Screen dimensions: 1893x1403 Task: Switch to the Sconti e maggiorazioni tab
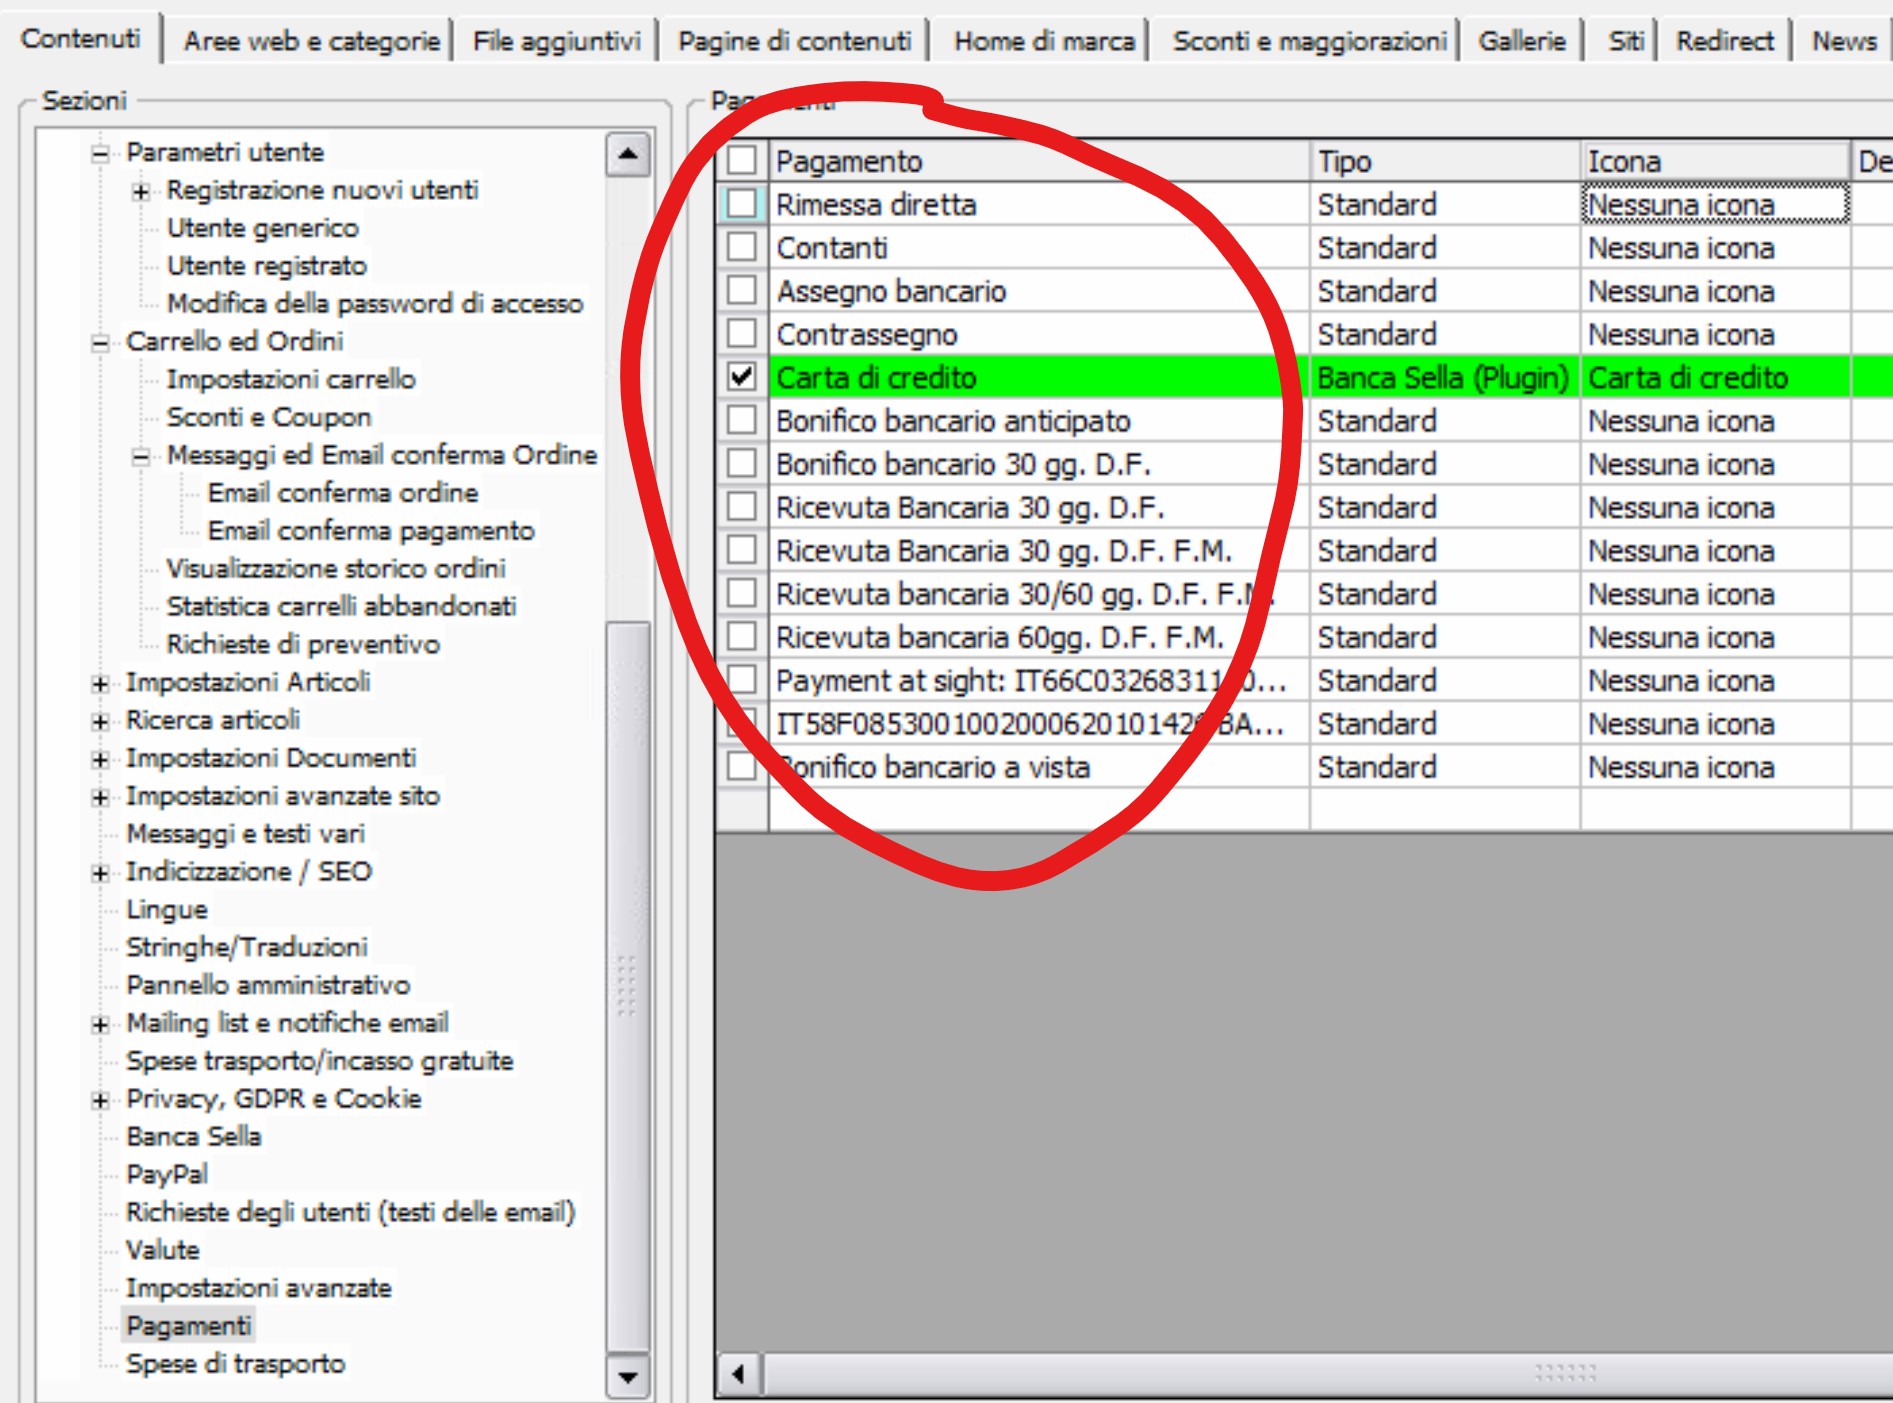1309,41
